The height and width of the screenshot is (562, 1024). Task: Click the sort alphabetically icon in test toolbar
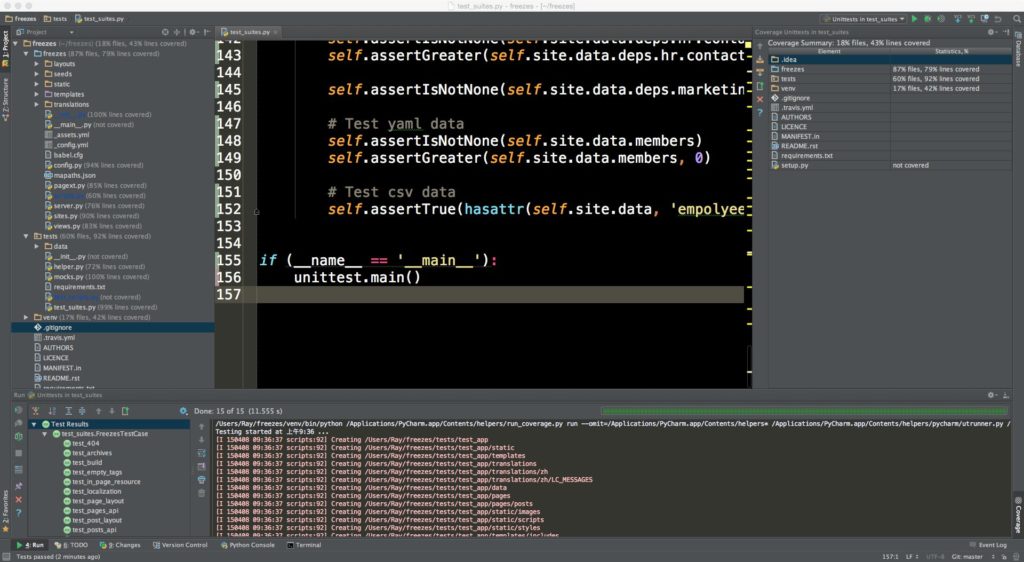[52, 411]
